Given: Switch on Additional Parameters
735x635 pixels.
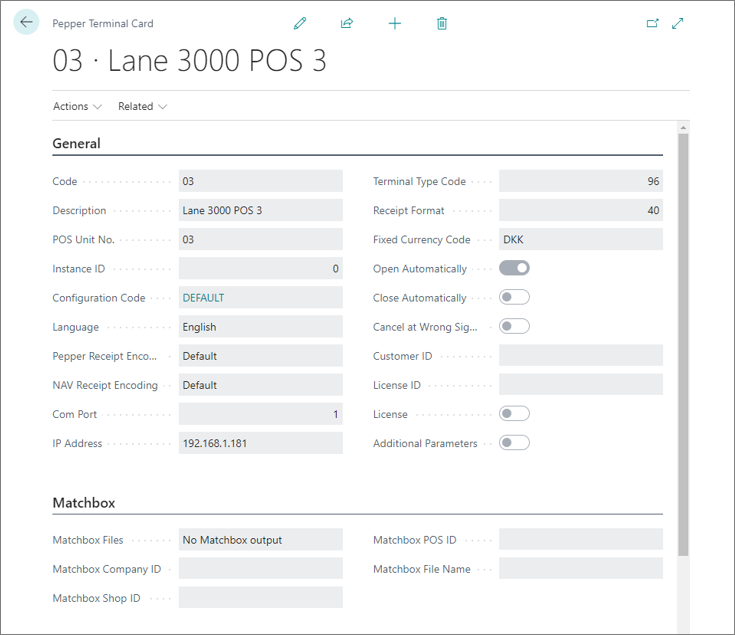Looking at the screenshot, I should (514, 442).
